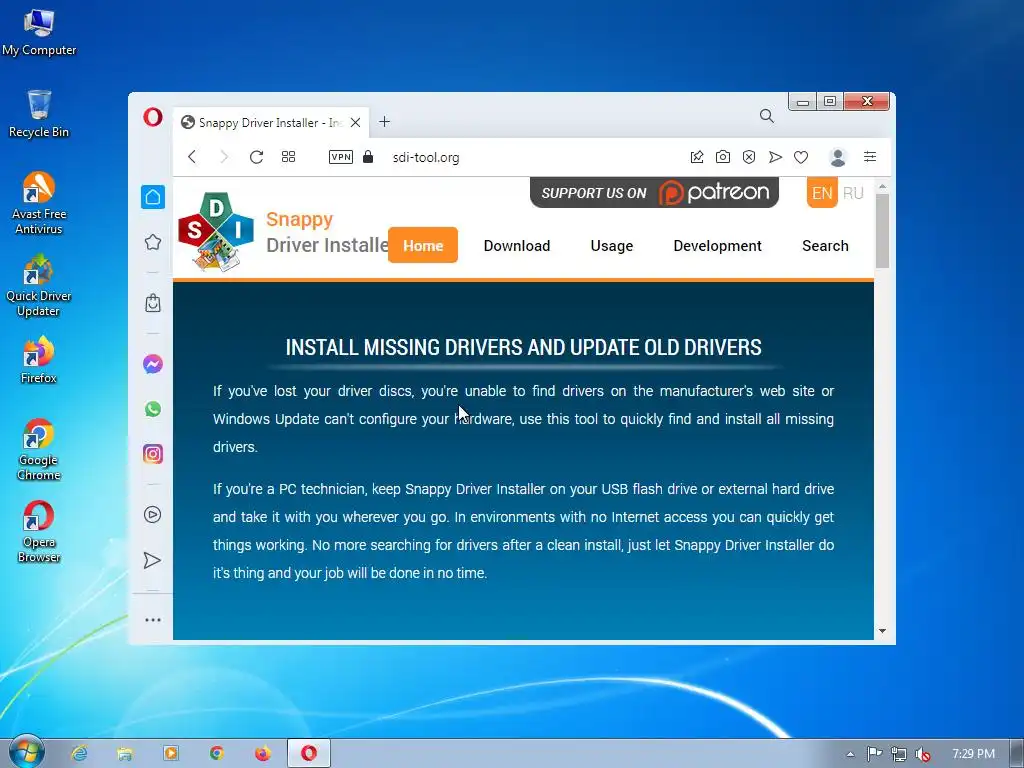Search tabs with the magnifier icon
This screenshot has width=1024, height=768.
(x=767, y=116)
